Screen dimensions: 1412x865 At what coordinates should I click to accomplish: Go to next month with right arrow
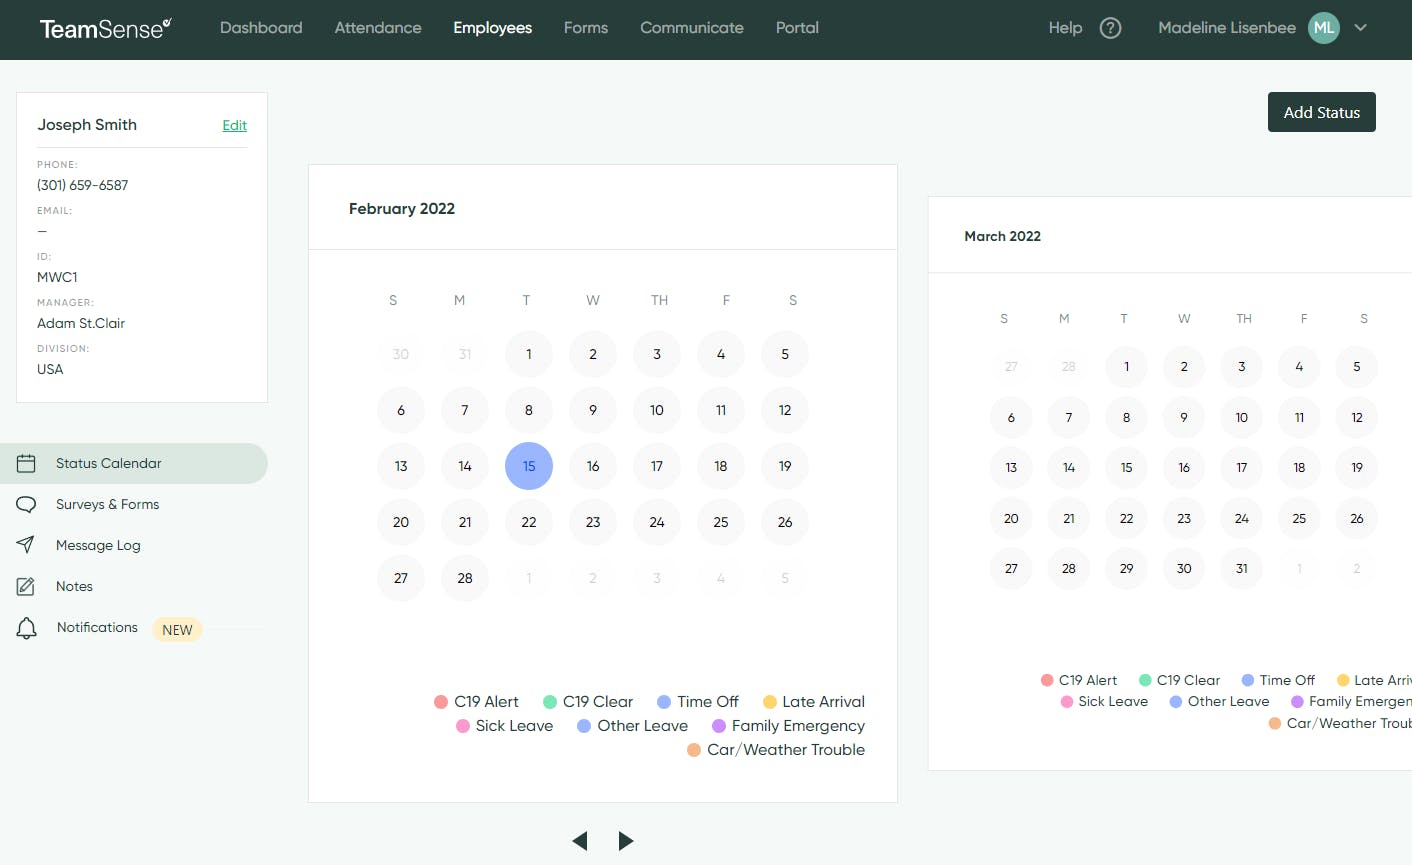click(626, 841)
